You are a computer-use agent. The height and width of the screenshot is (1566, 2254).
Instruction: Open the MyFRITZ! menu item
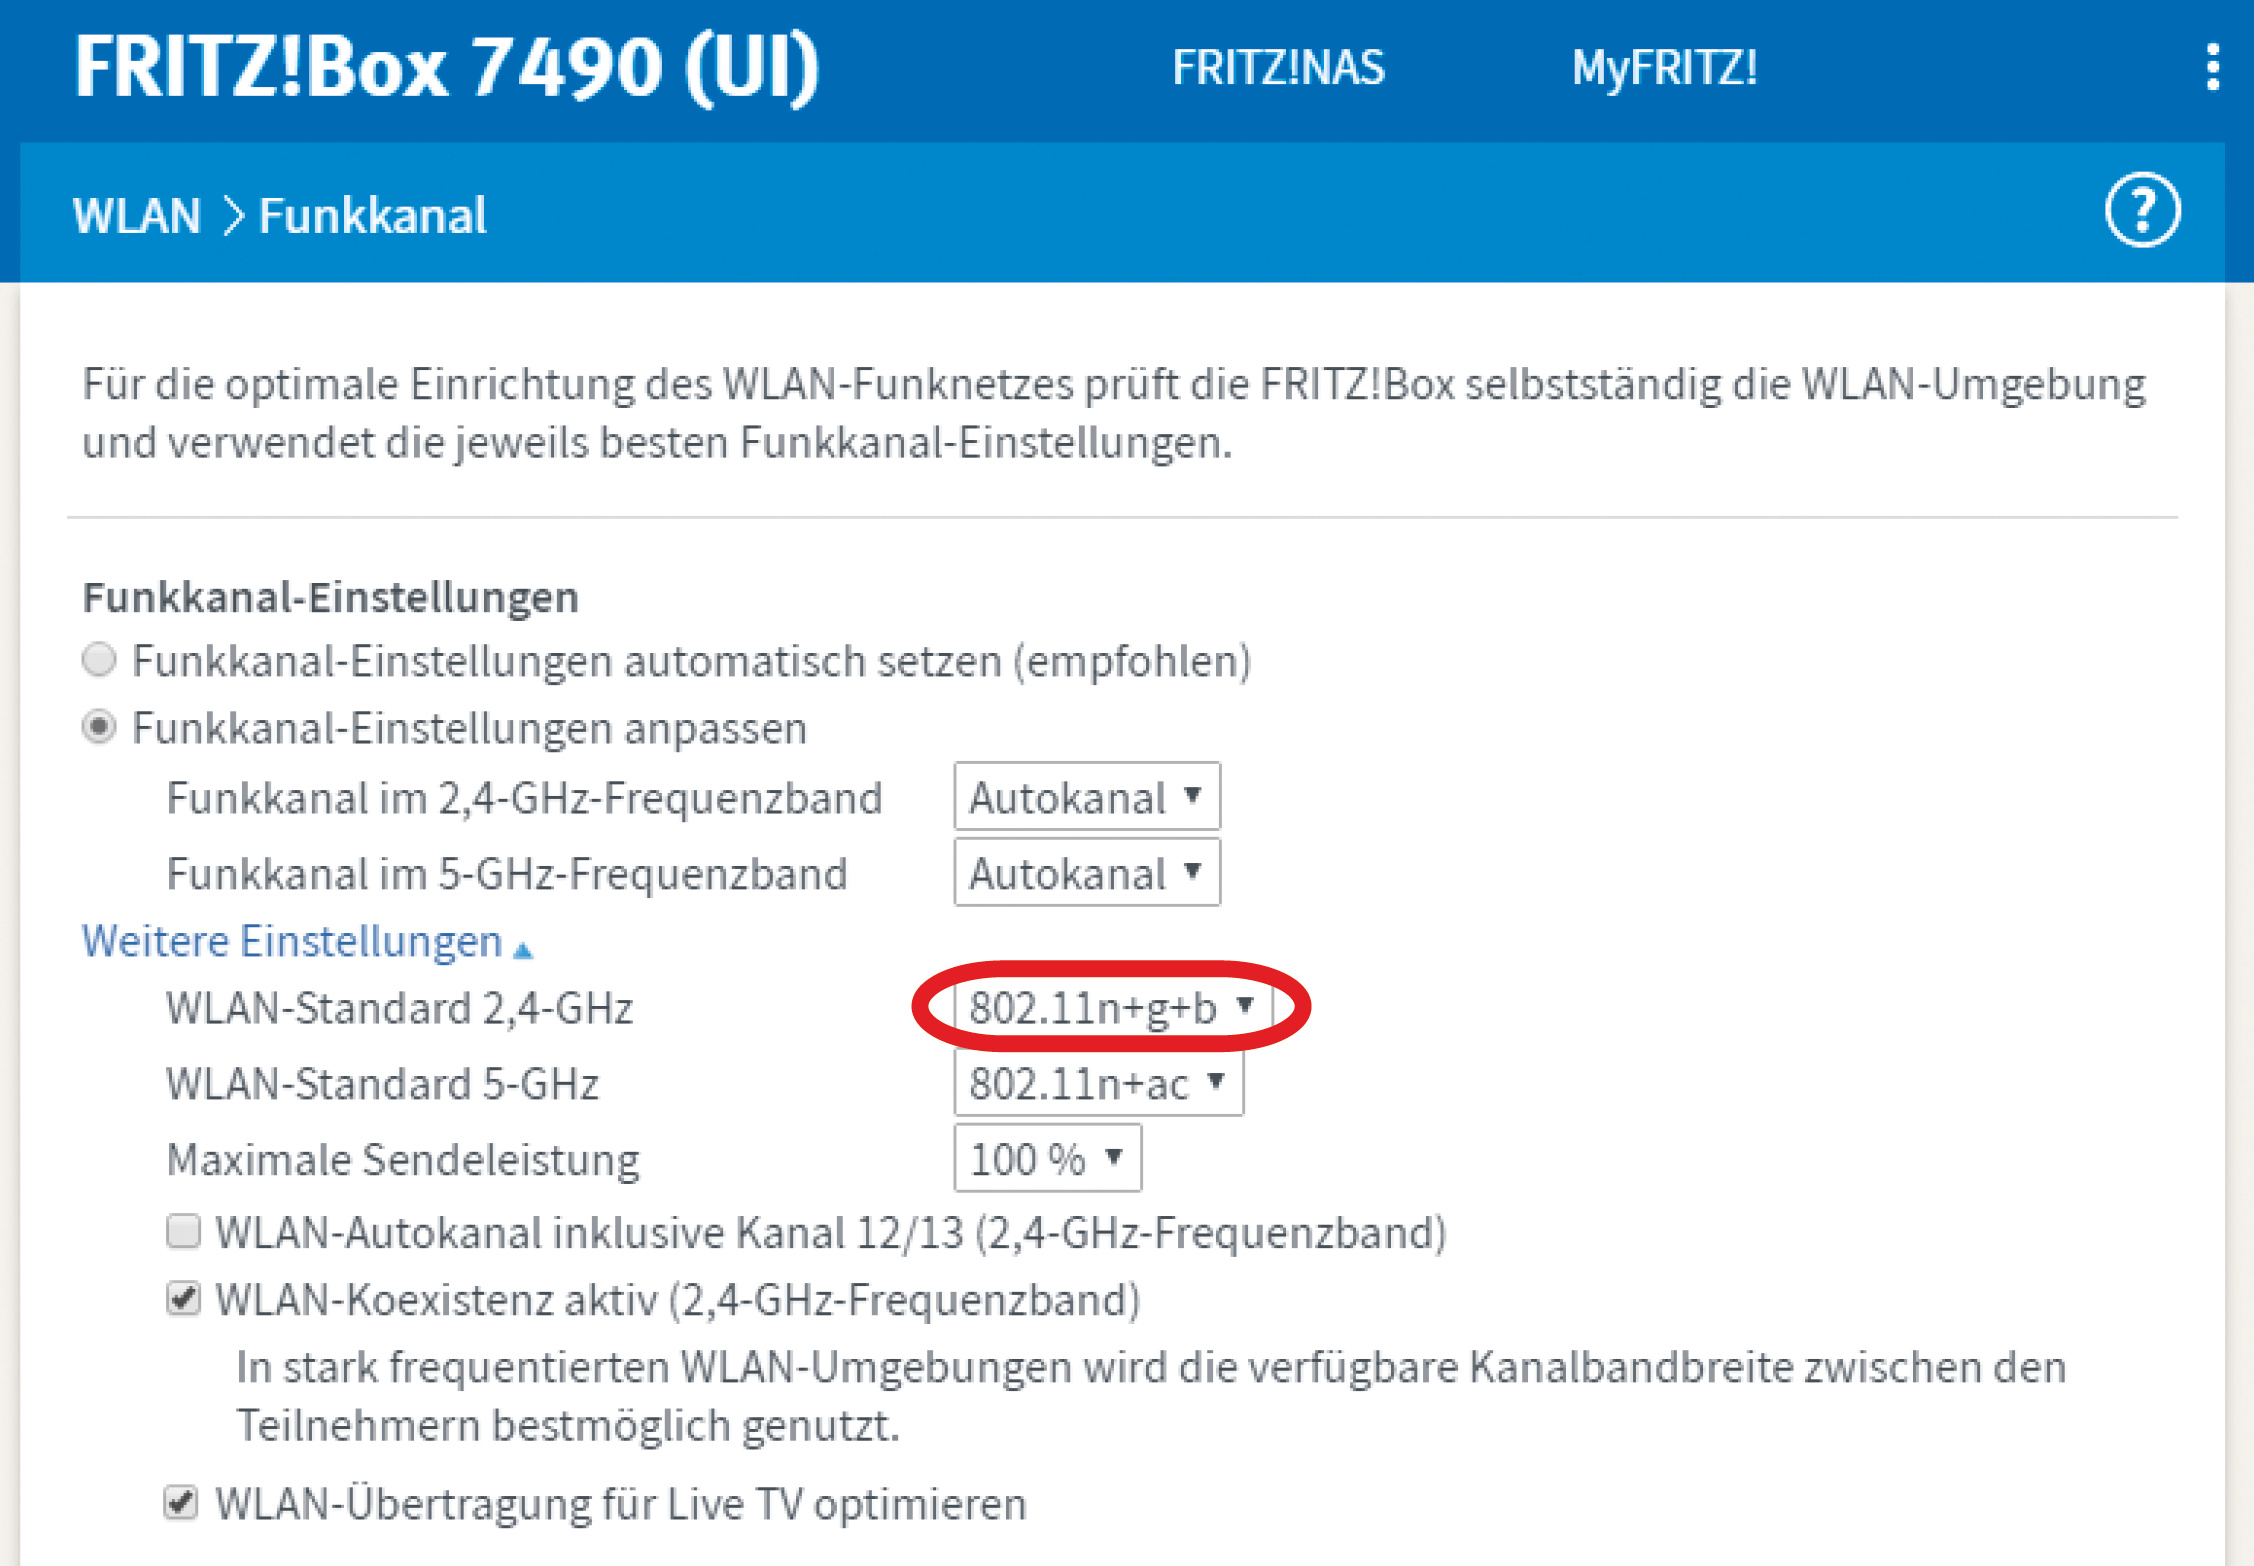[1664, 68]
